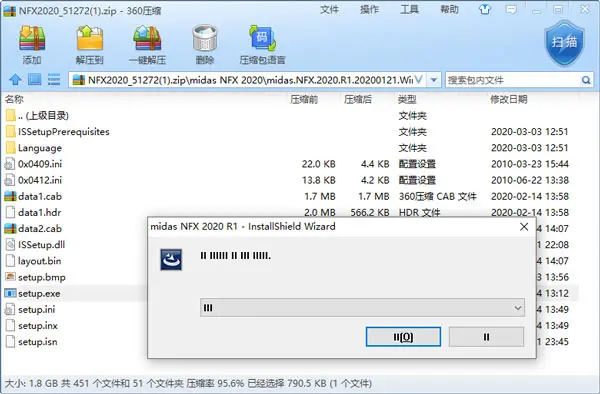Image resolution: width=600 pixels, height=394 pixels.
Task: Click the 0x0409.ini file icon
Action: tap(10, 164)
